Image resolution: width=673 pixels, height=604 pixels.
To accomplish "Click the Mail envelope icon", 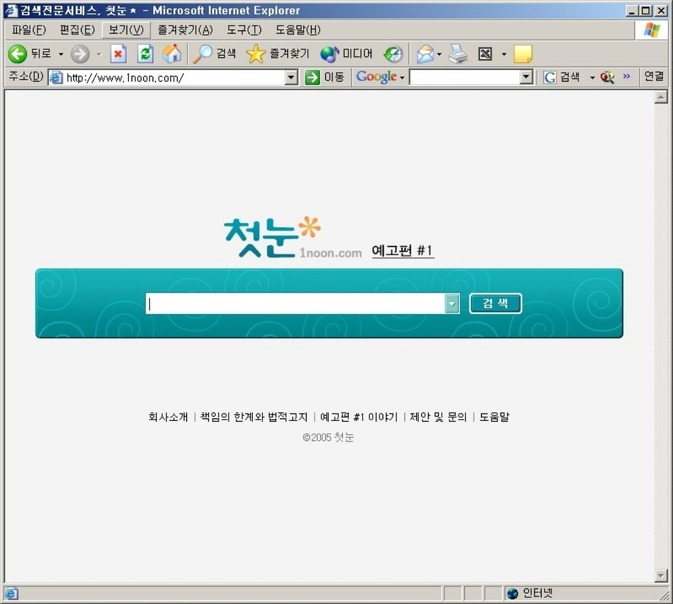I will (425, 54).
